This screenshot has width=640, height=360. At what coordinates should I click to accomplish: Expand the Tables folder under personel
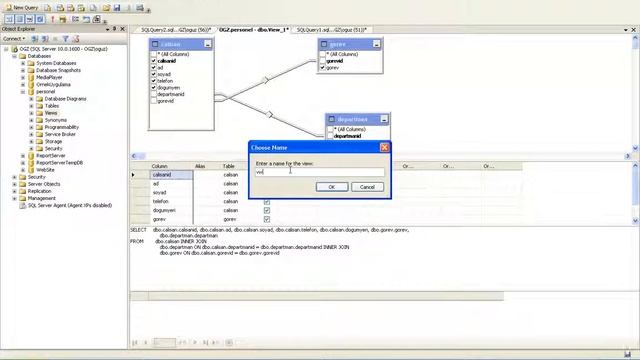point(31,106)
